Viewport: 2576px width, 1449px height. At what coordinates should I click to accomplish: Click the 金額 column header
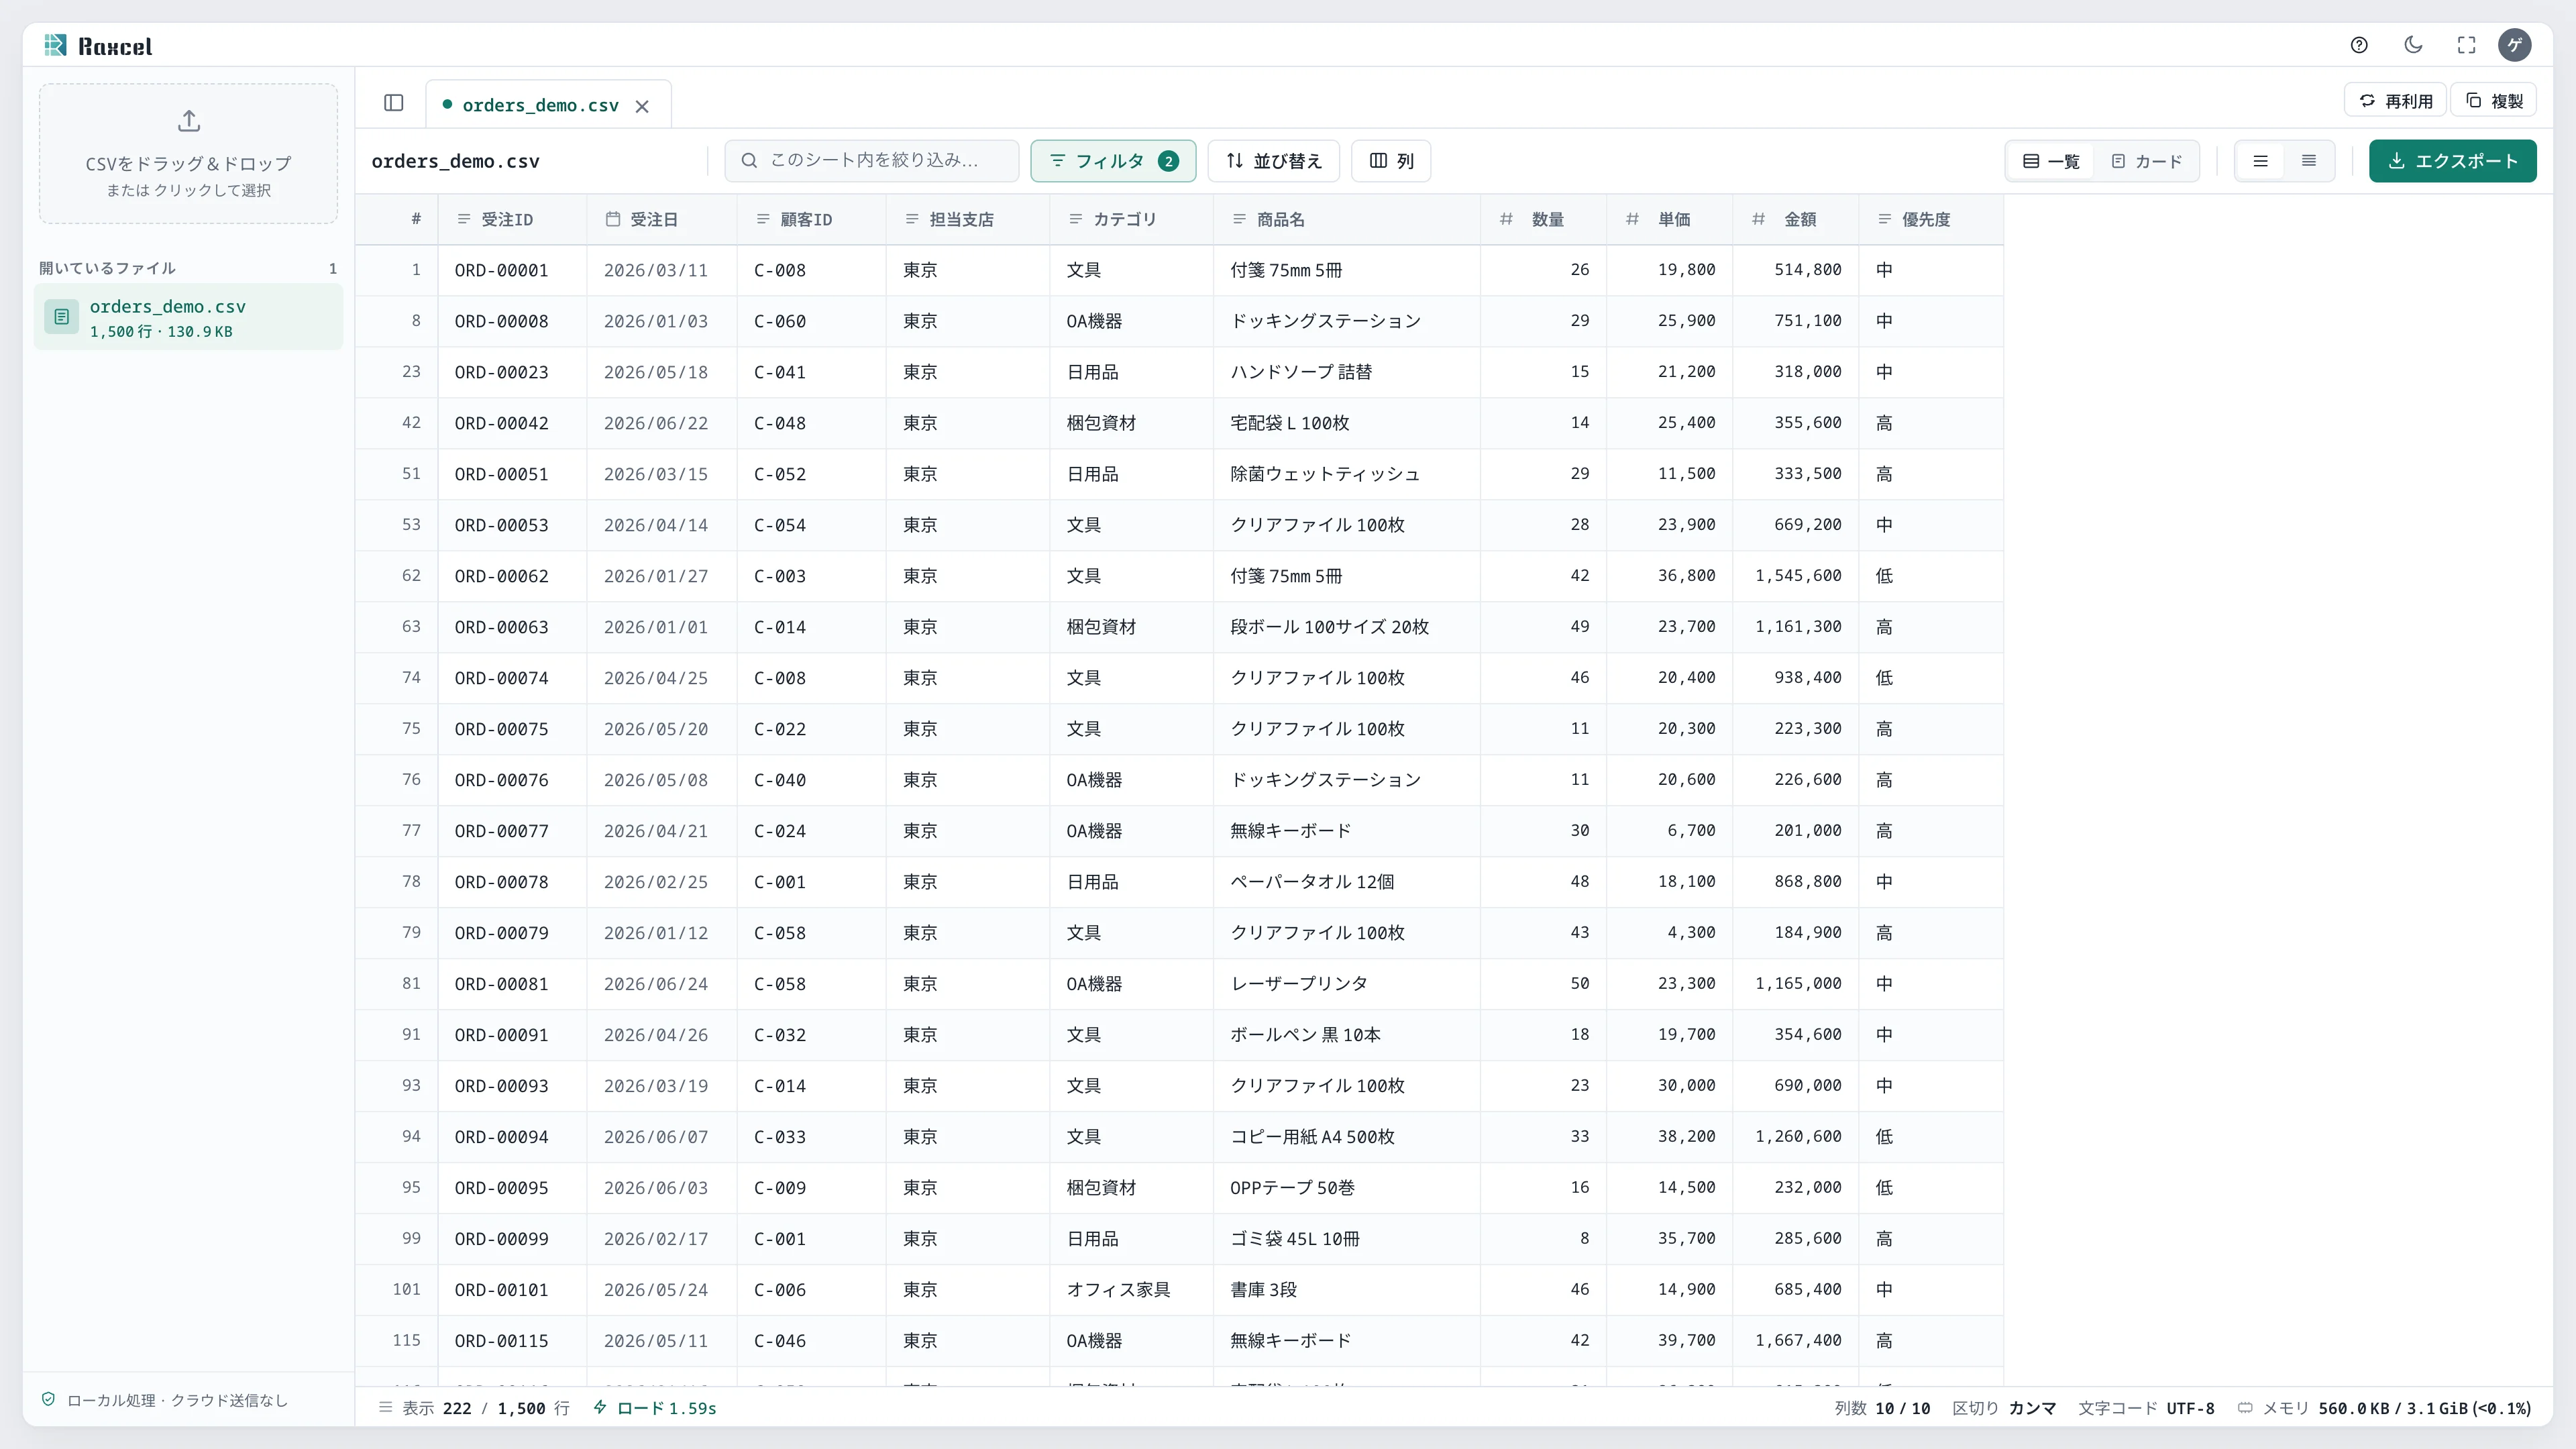click(x=1795, y=219)
